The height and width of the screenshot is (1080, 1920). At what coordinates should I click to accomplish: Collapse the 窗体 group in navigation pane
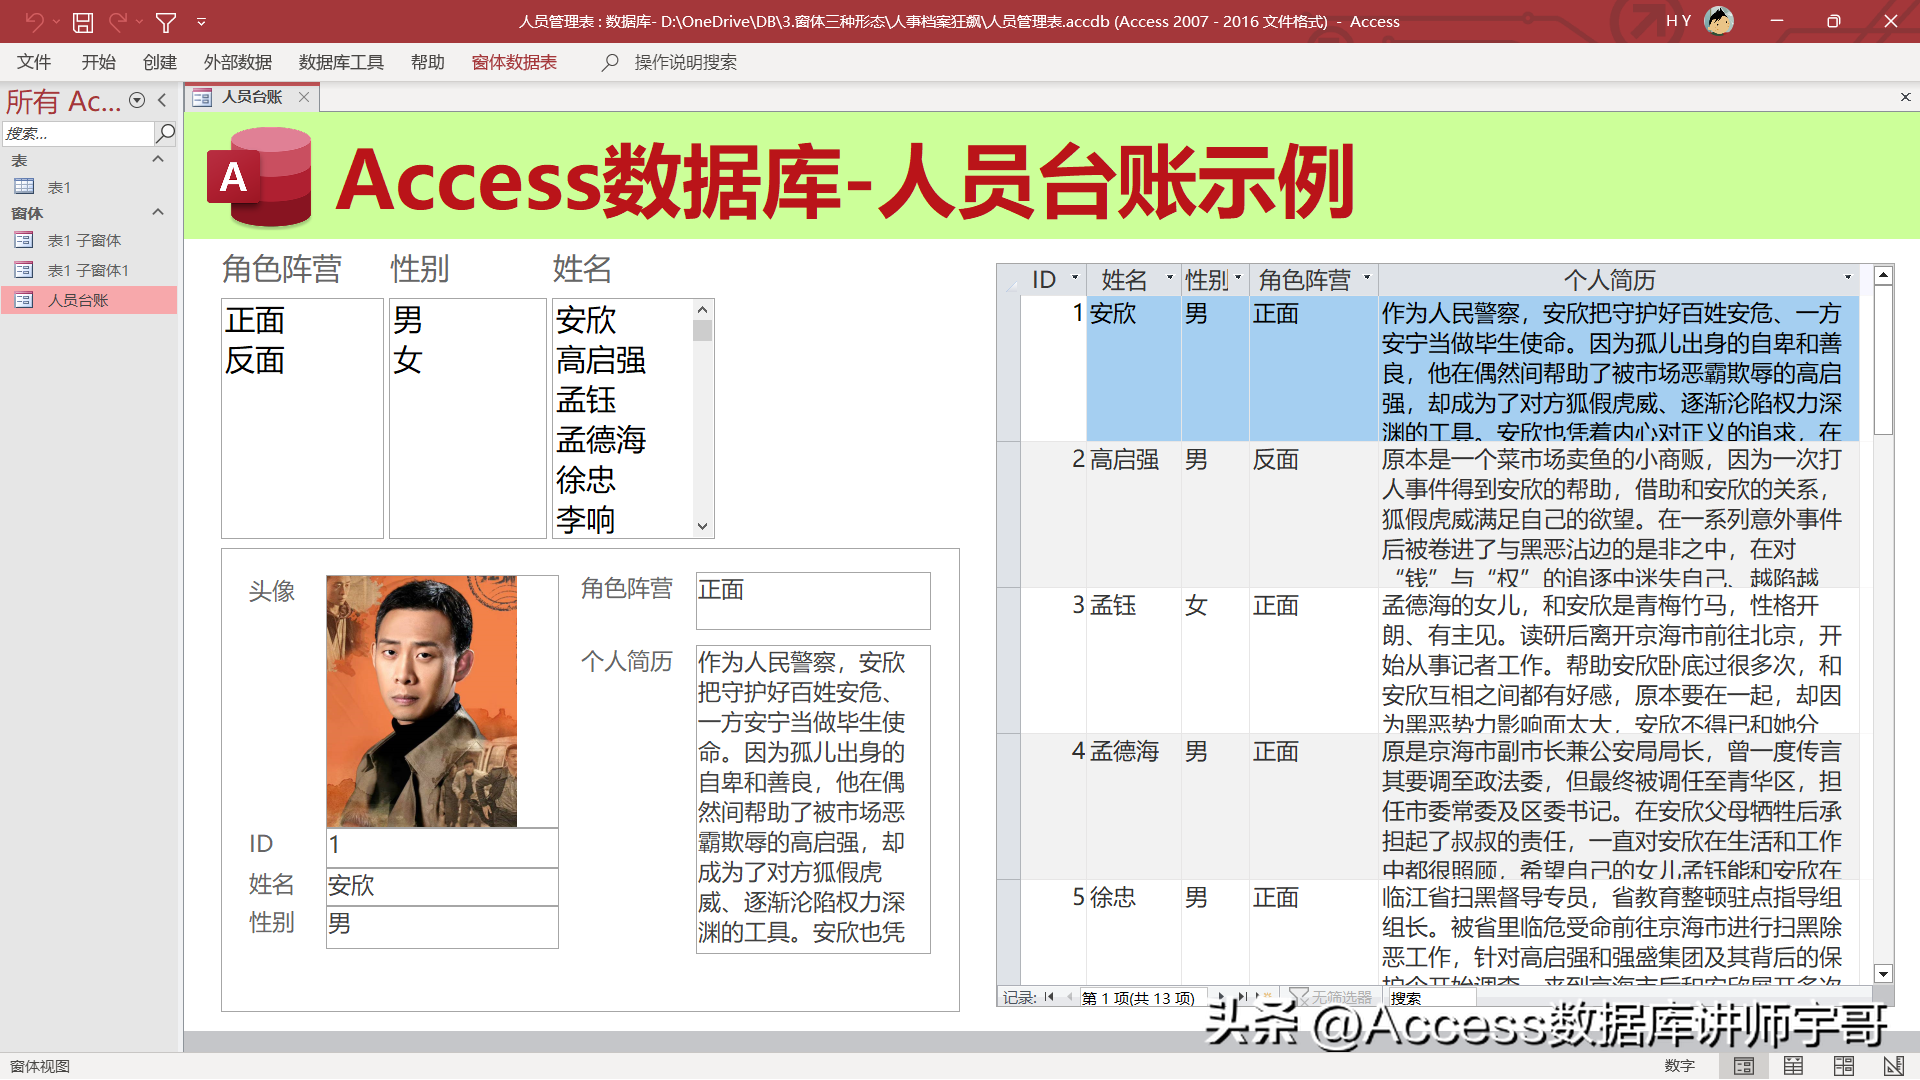pyautogui.click(x=157, y=213)
